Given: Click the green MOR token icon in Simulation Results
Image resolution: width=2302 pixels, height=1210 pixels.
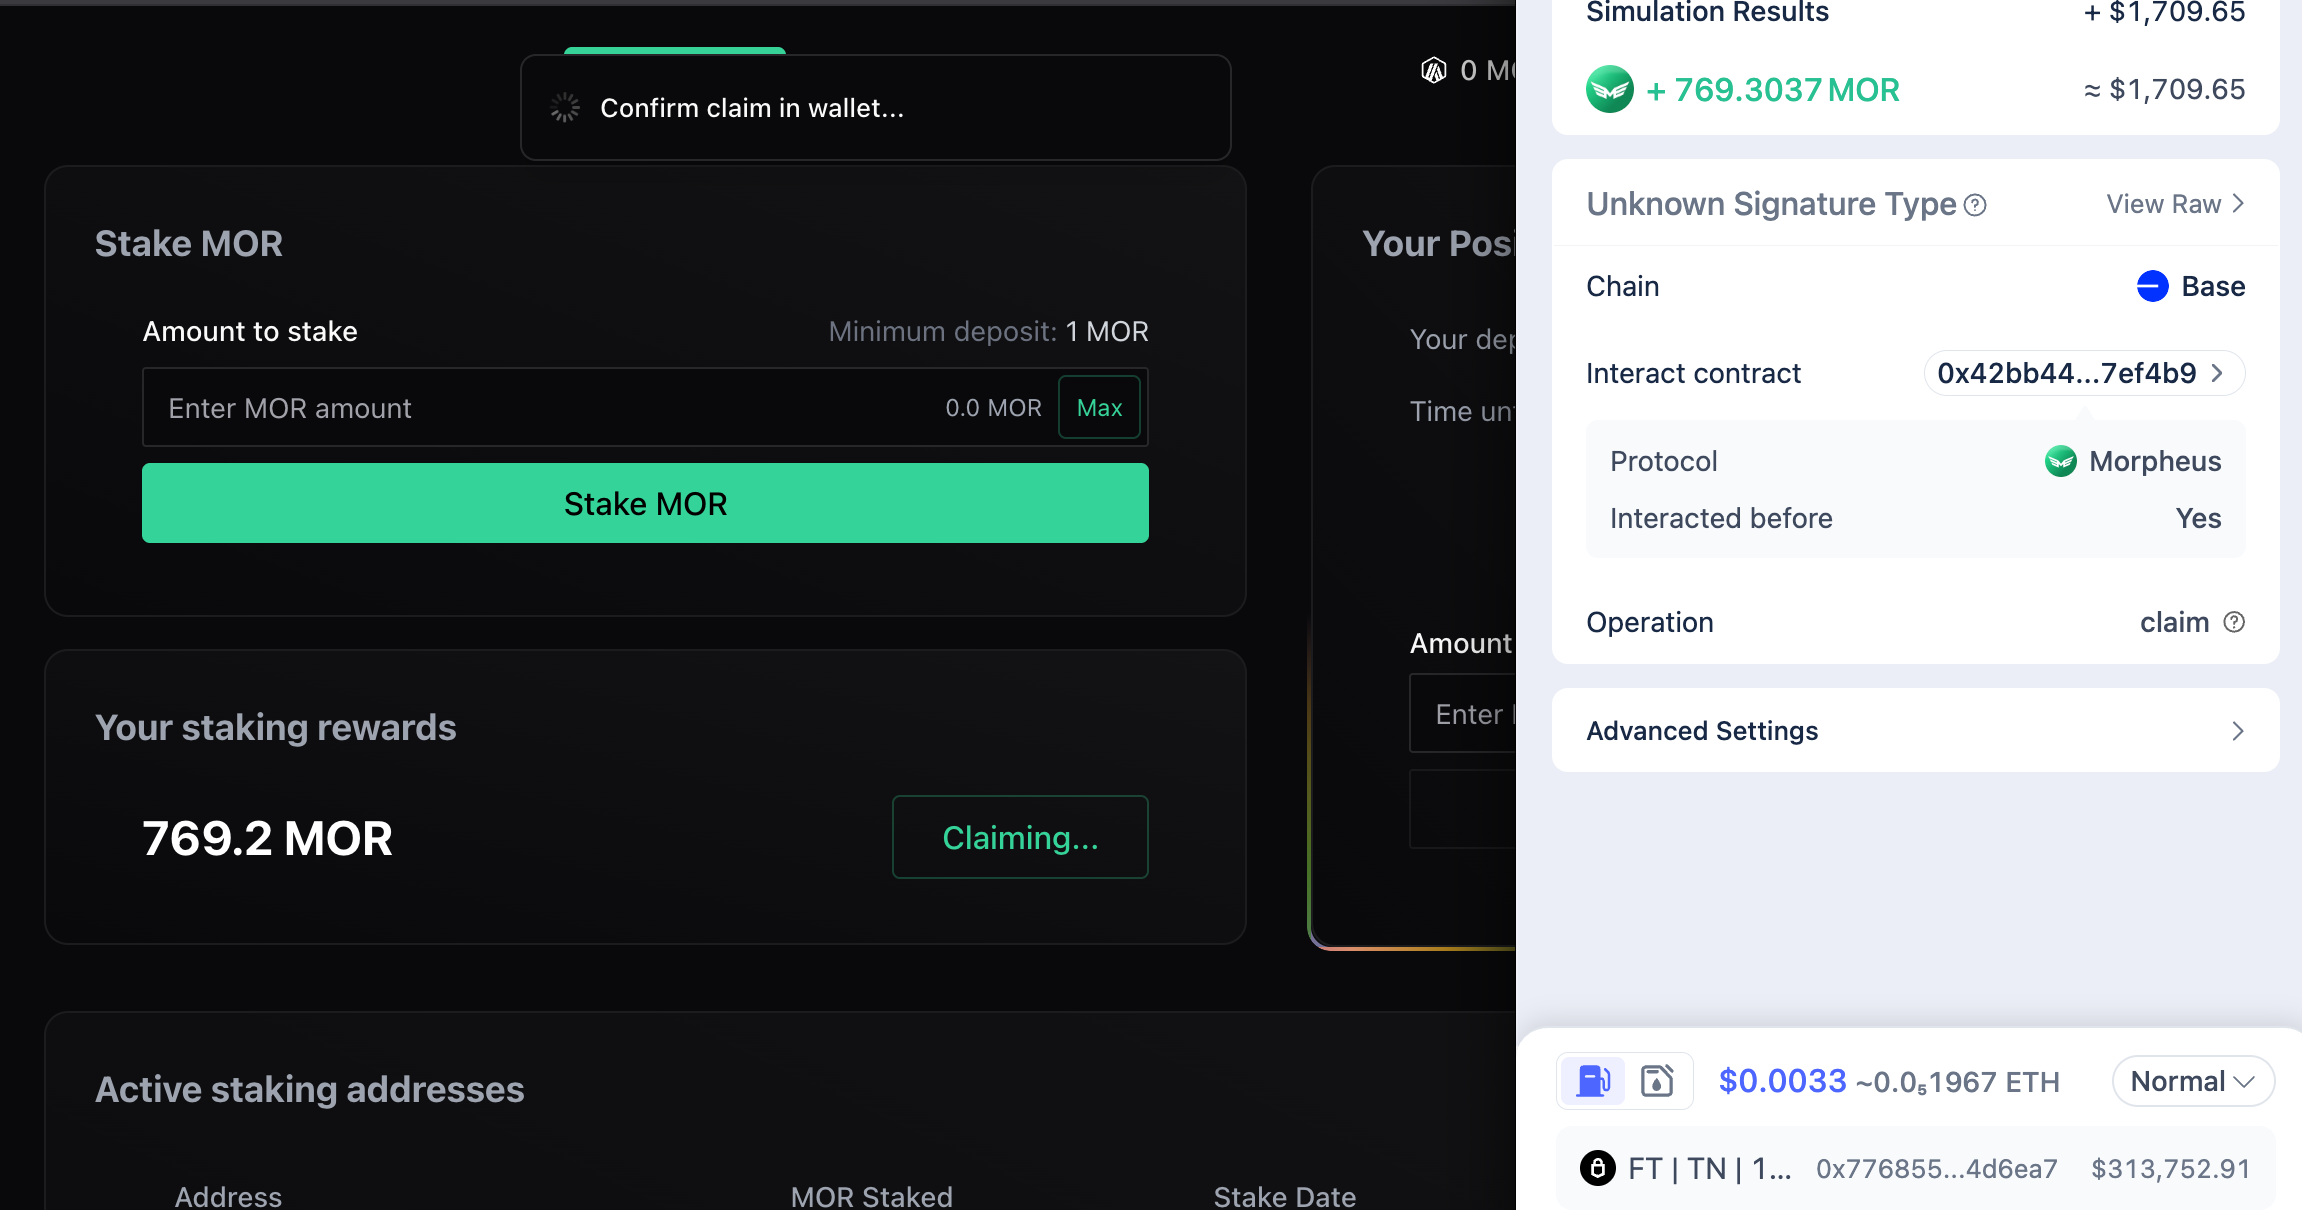Looking at the screenshot, I should click(x=1610, y=90).
